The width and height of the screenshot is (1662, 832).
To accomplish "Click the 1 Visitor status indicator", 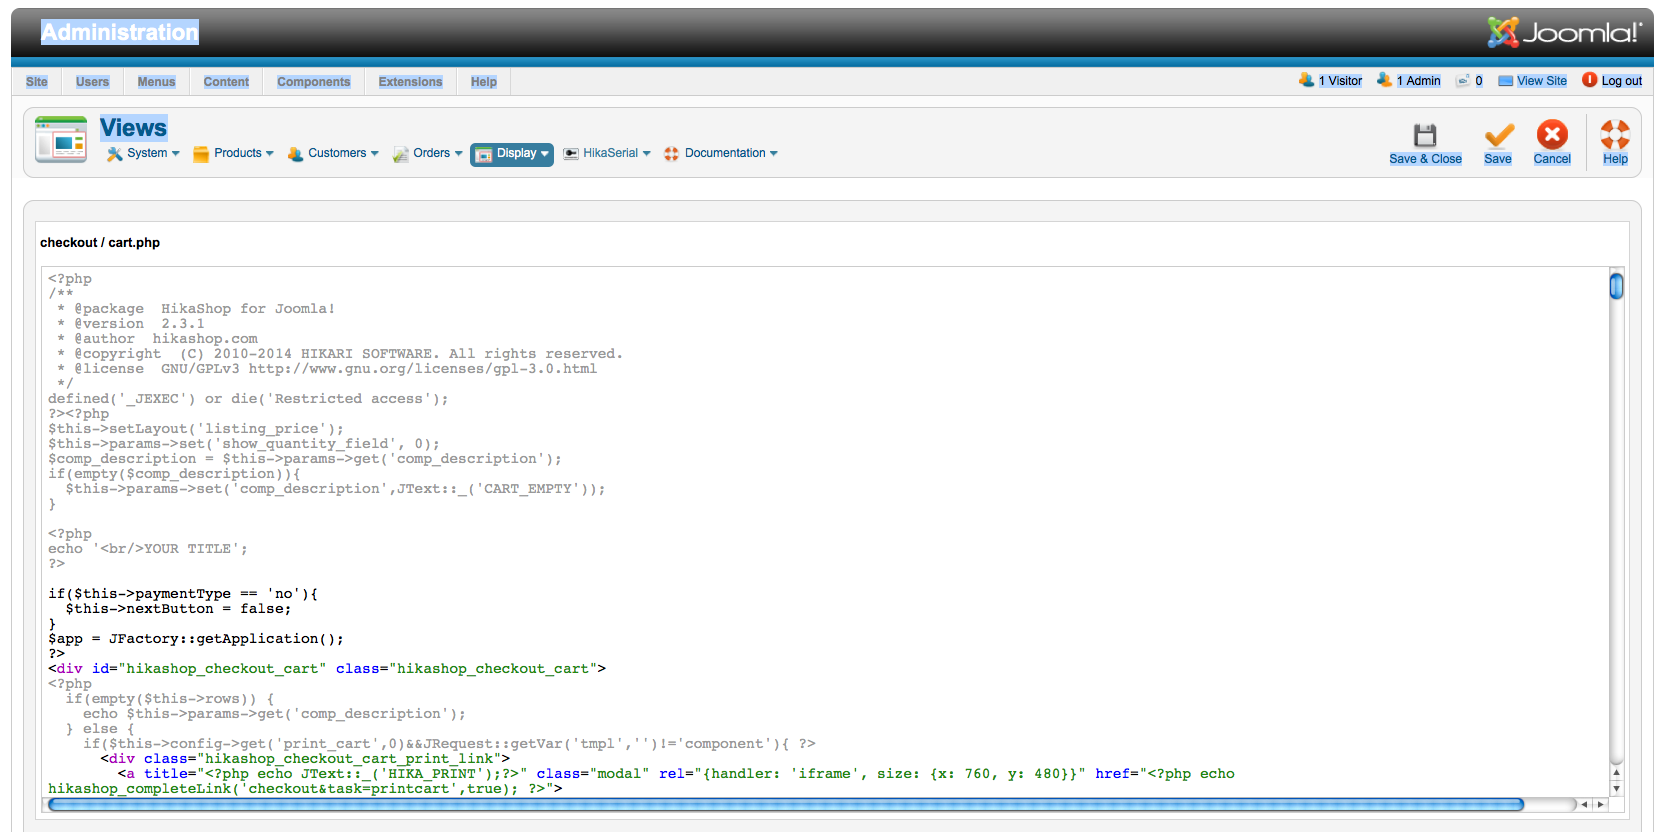I will (x=1331, y=81).
